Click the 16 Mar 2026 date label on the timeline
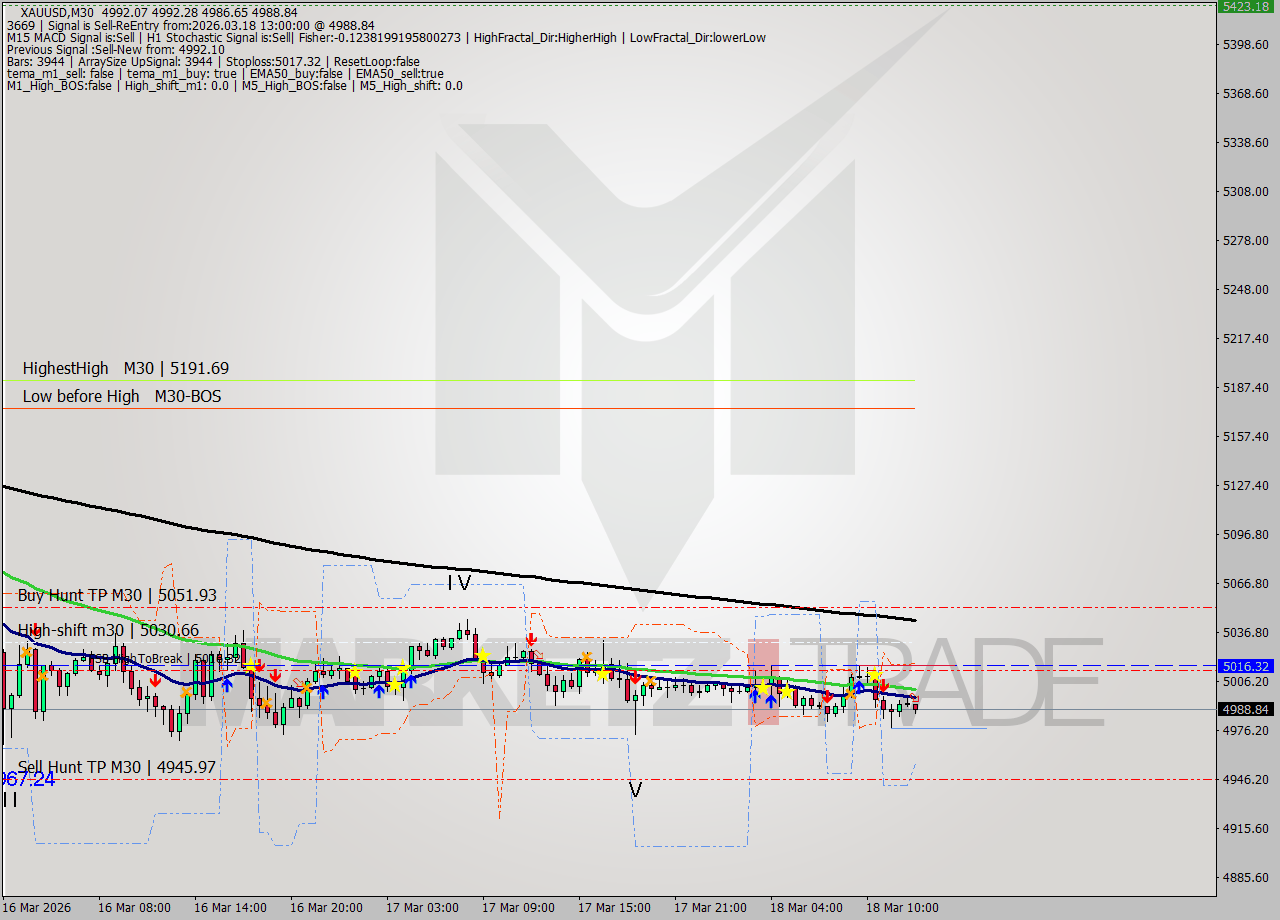The height and width of the screenshot is (920, 1280). (x=37, y=908)
